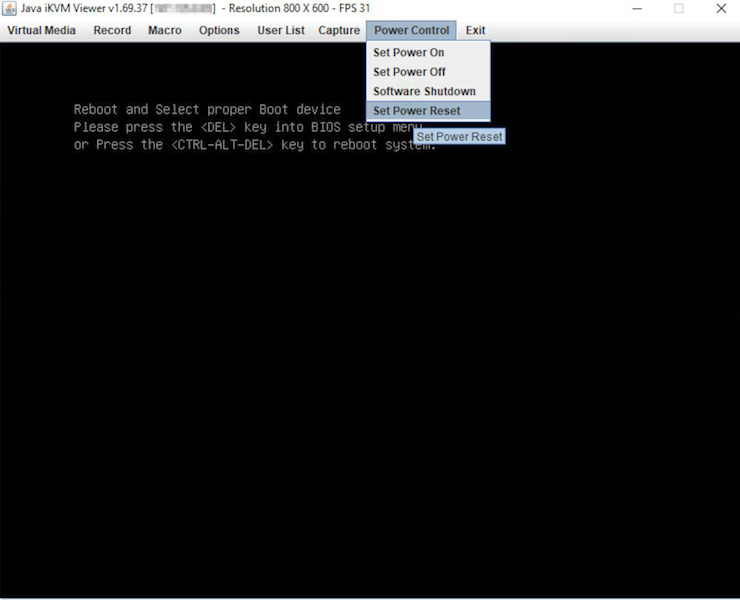This screenshot has width=740, height=600.
Task: Open the Virtual Media menu
Action: click(42, 30)
